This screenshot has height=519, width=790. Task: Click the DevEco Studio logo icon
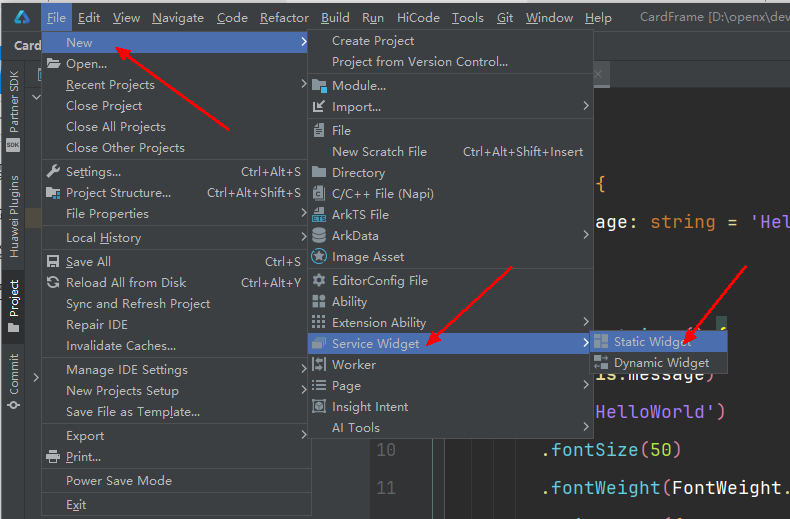[21, 18]
